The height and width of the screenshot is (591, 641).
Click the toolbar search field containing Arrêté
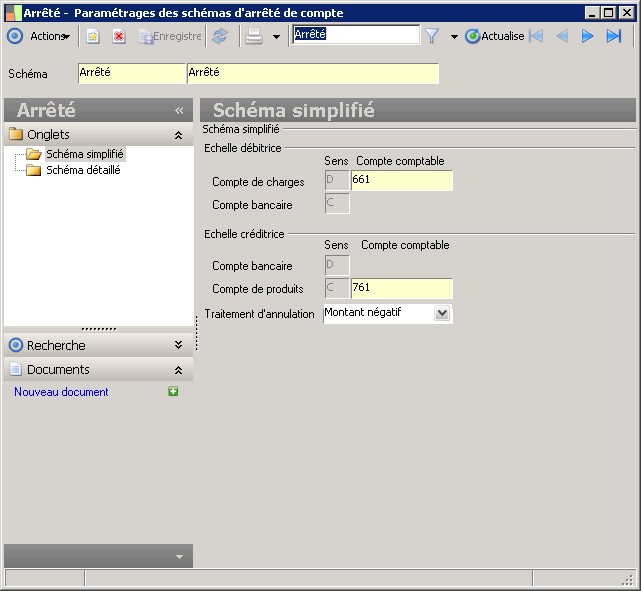(356, 34)
